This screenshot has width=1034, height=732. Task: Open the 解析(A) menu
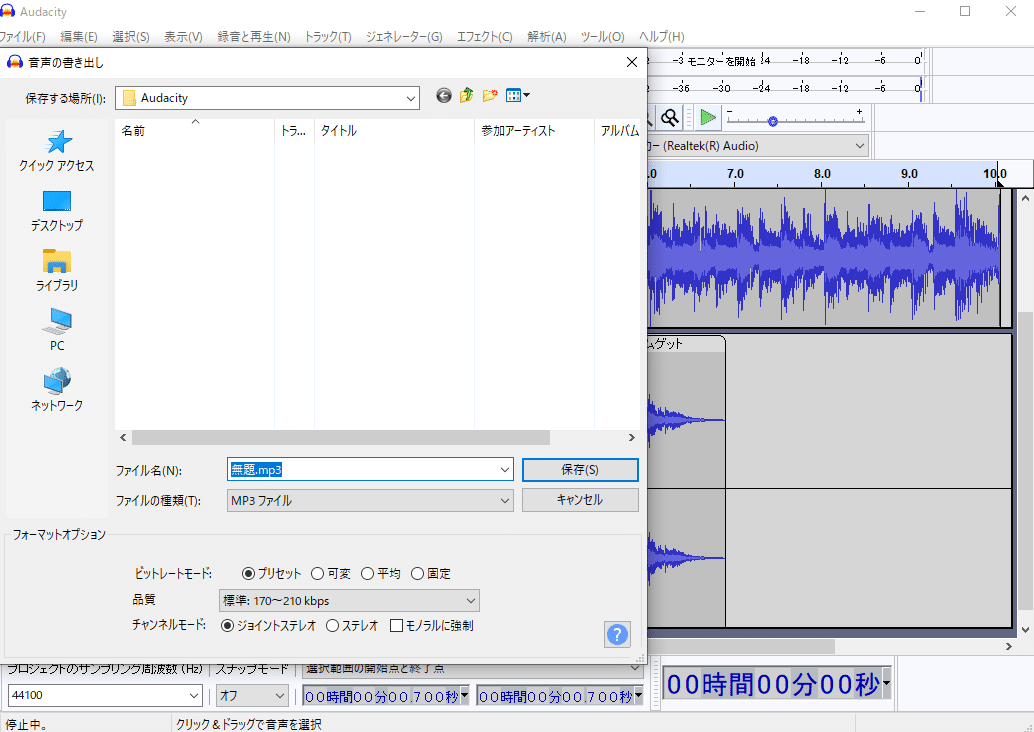tap(547, 37)
